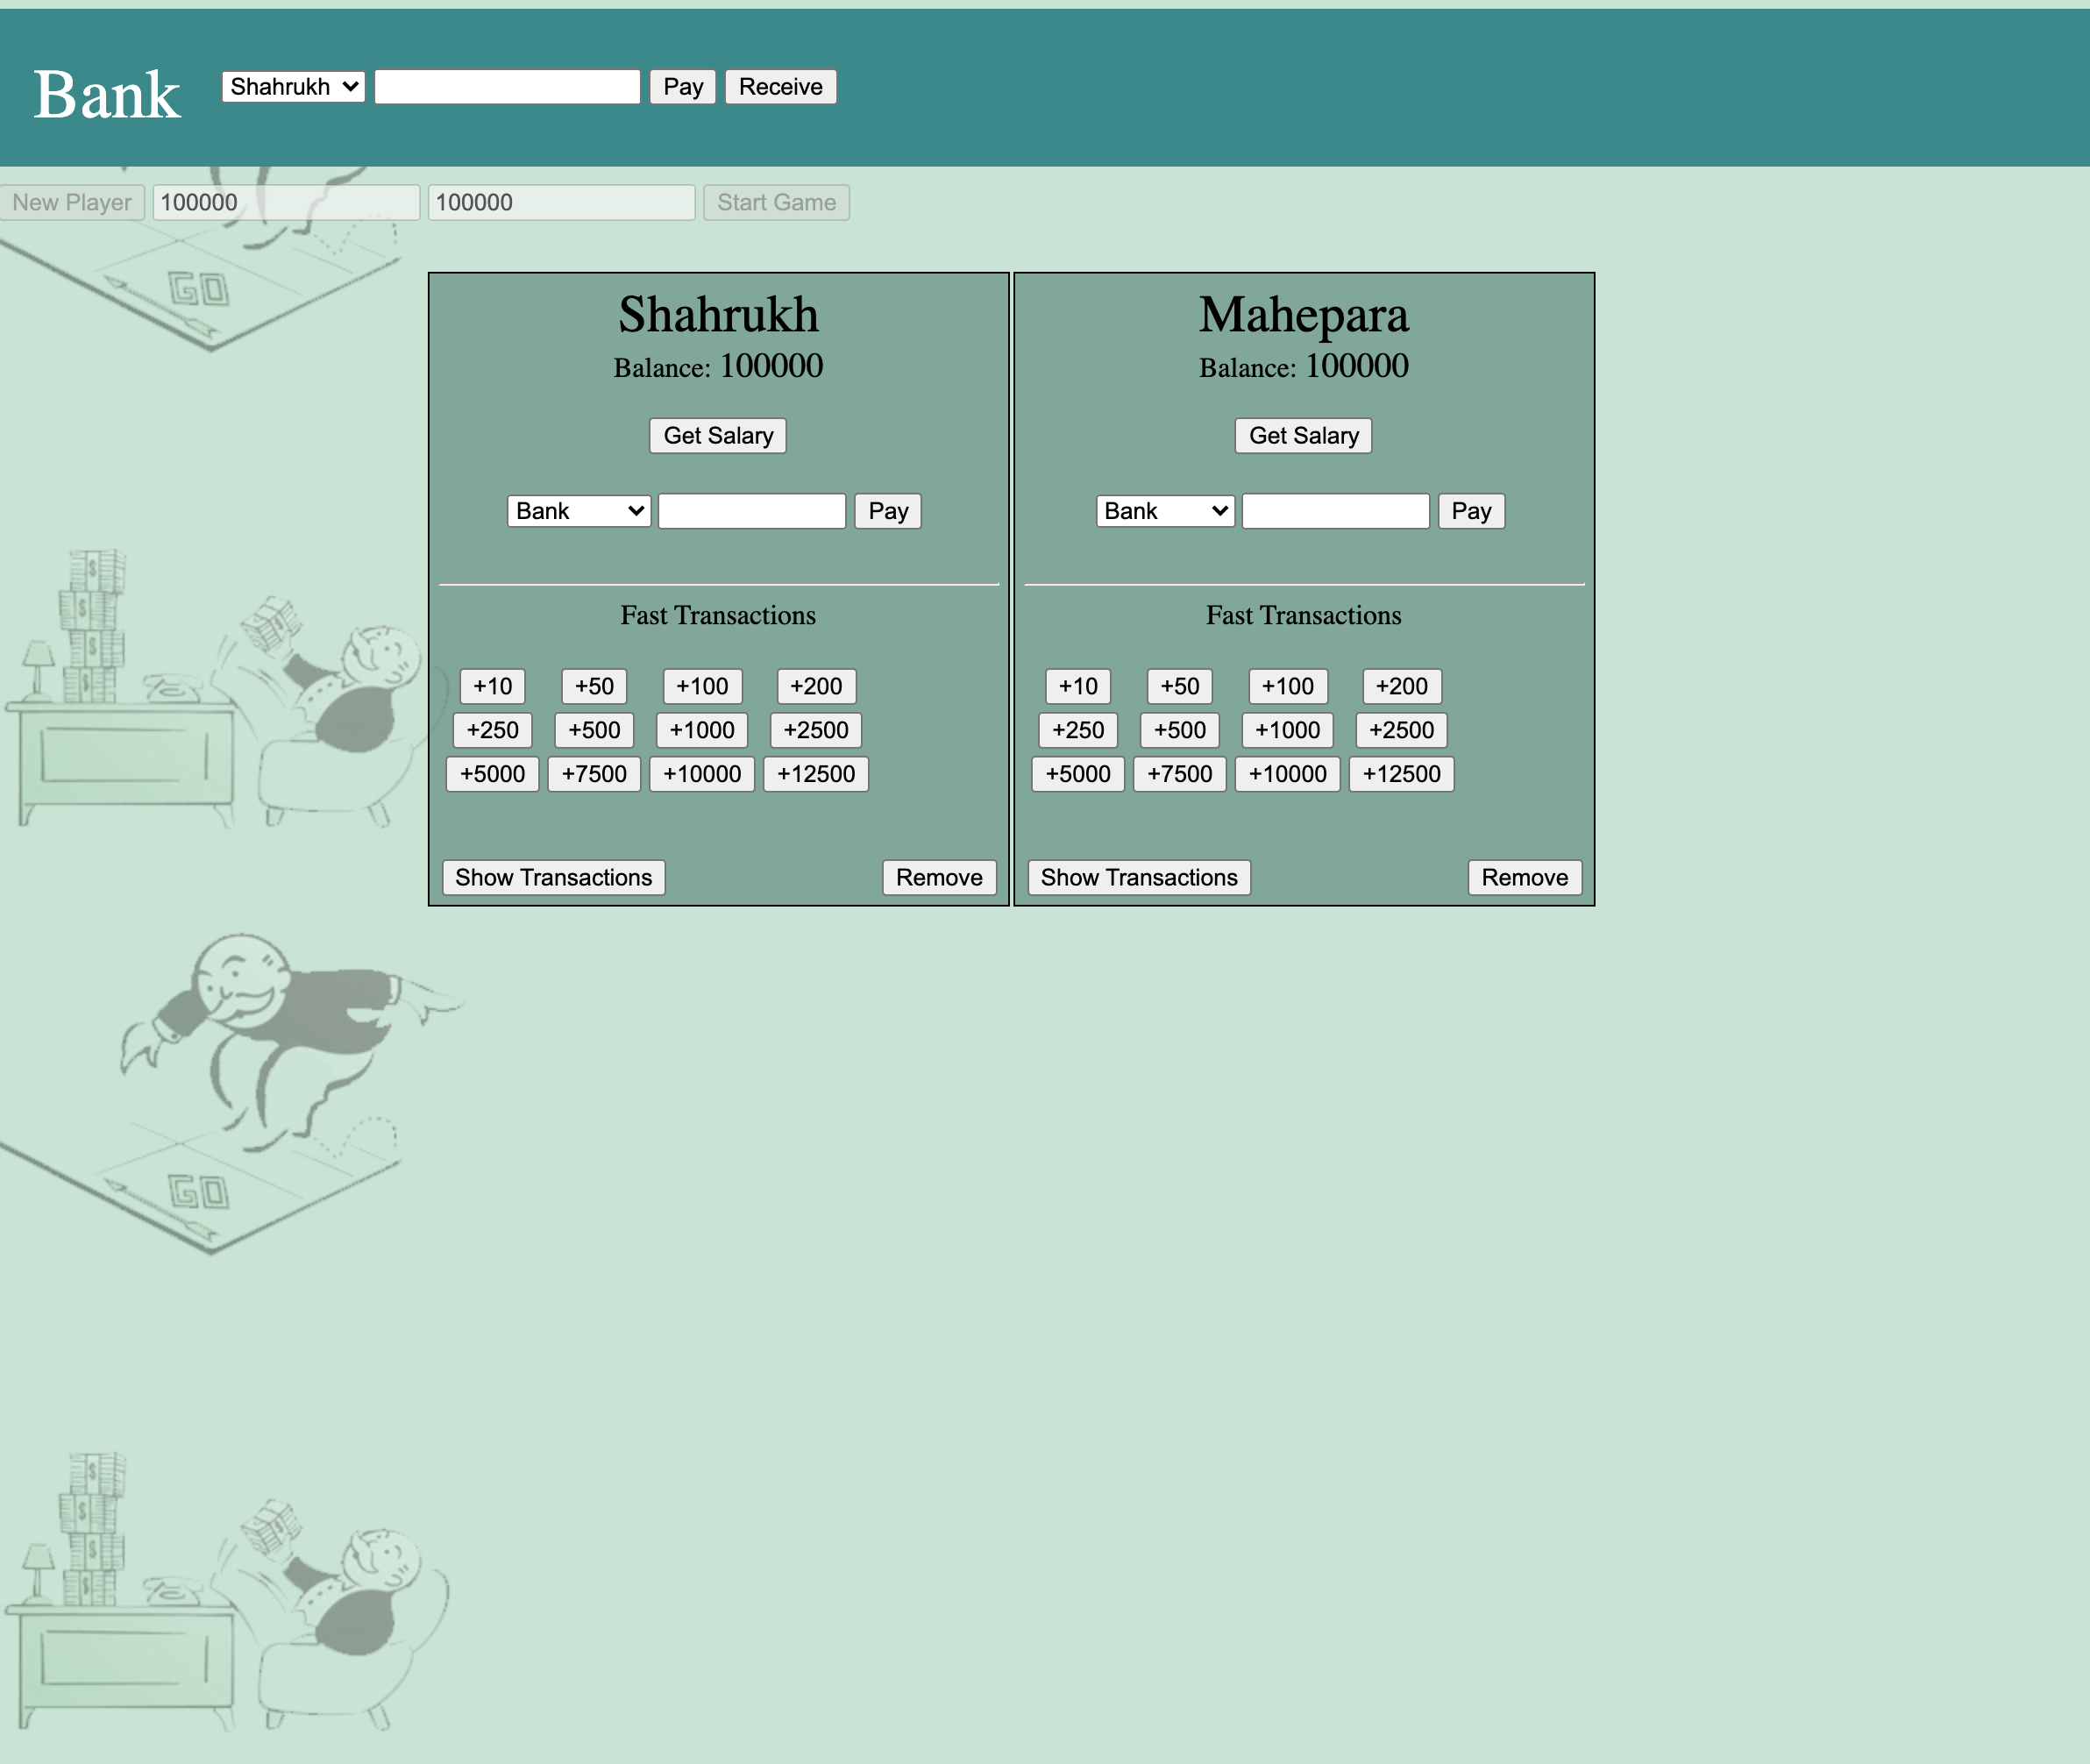
Task: Add +12500 to Shahrukh's balance
Action: click(x=816, y=774)
